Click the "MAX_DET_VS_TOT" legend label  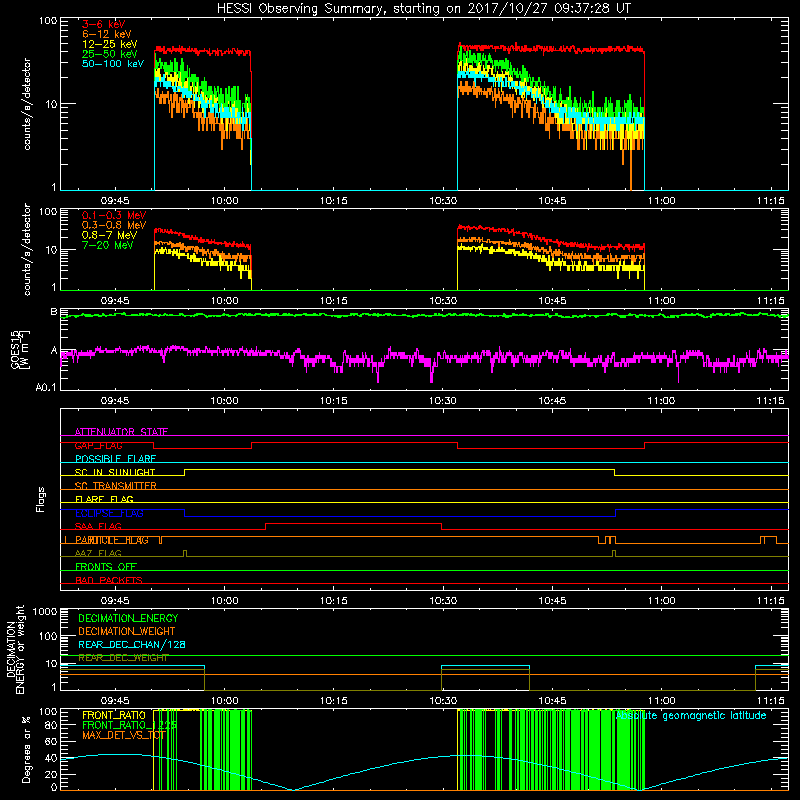pos(123,735)
